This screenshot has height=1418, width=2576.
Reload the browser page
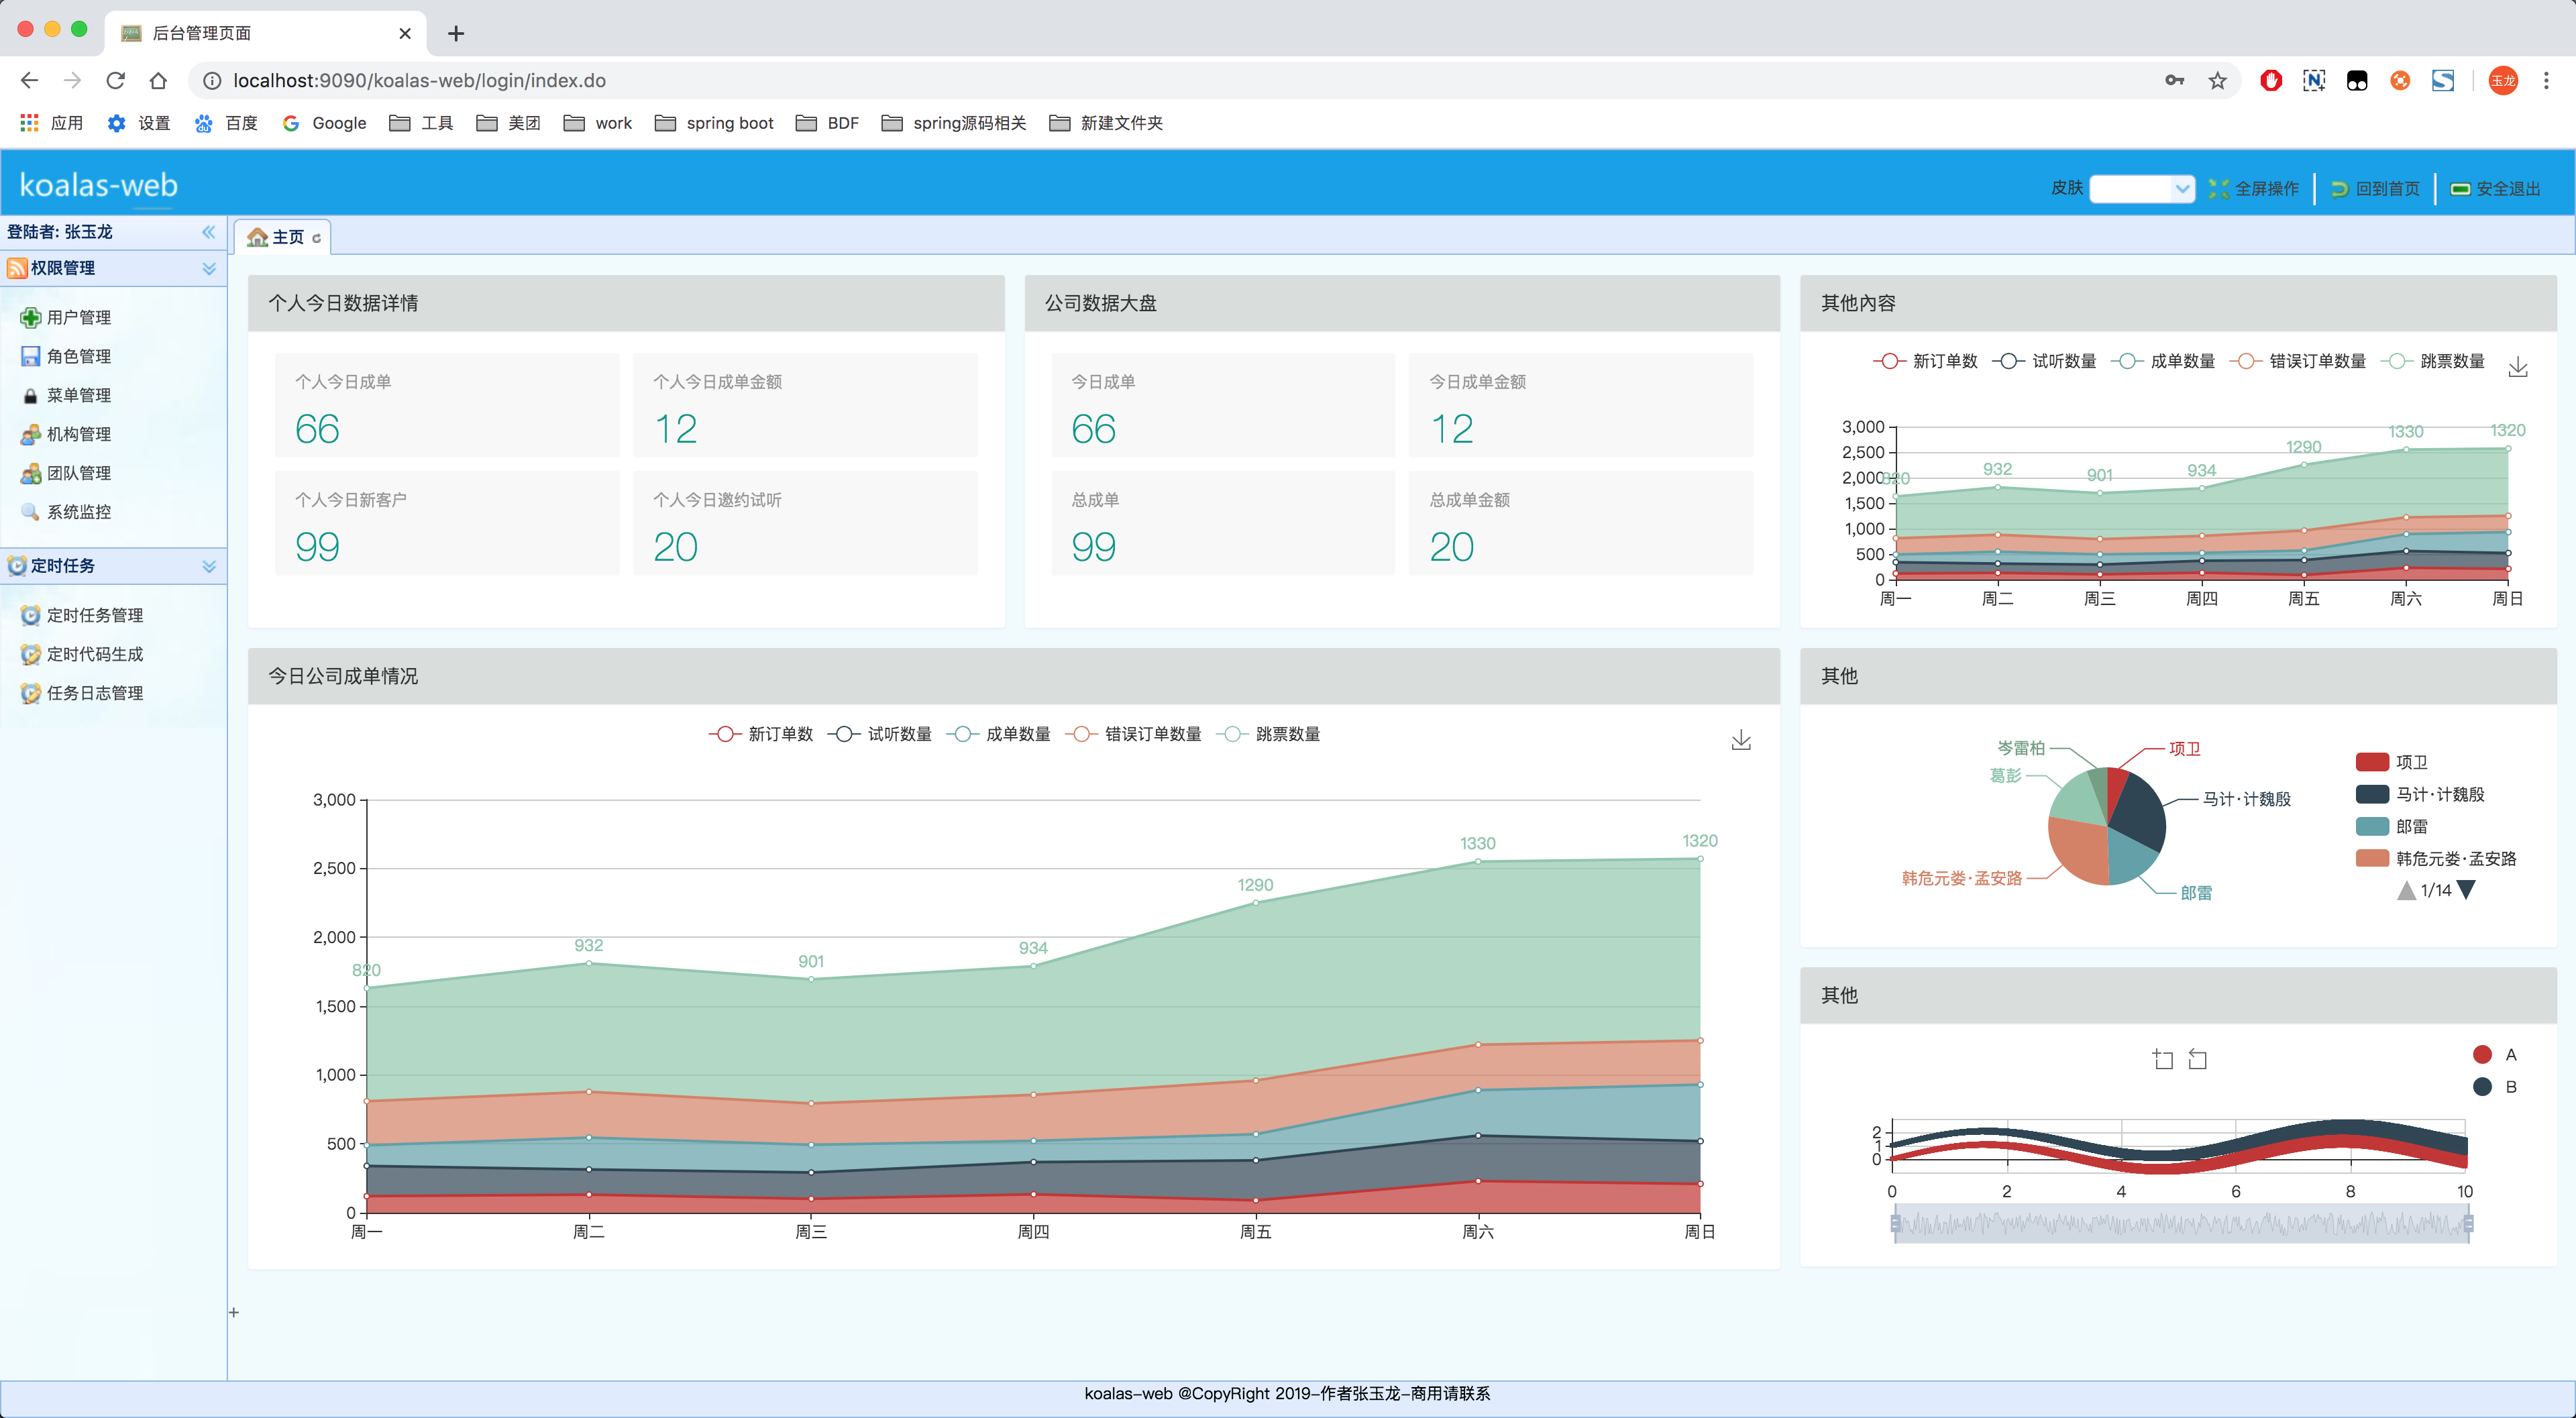click(x=115, y=80)
